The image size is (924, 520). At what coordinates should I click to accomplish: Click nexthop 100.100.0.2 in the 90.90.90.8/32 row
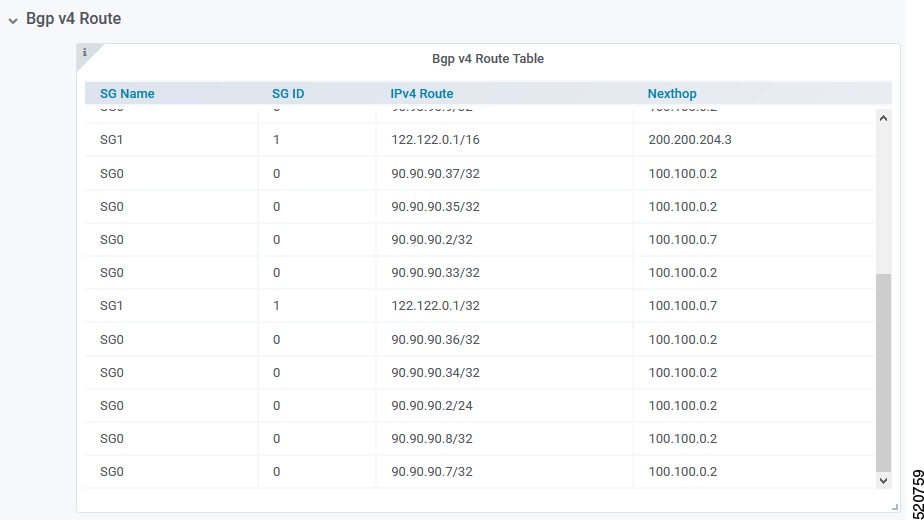tap(682, 439)
